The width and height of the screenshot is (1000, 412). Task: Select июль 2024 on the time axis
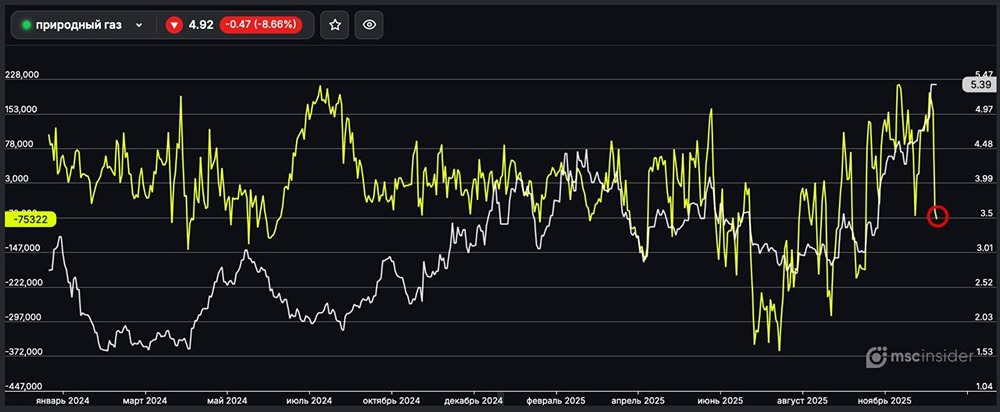point(310,400)
